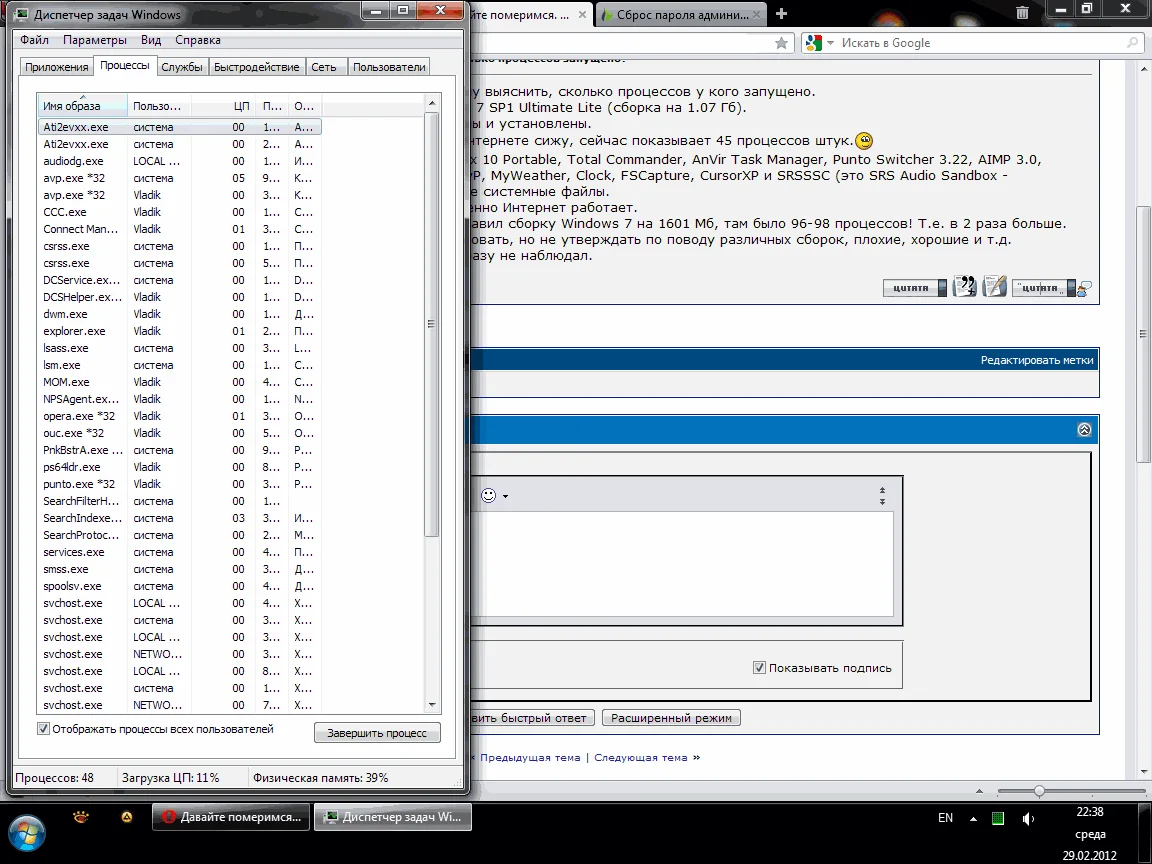Open the 'Параметры' menu in Task Manager
Image resolution: width=1152 pixels, height=864 pixels.
(95, 40)
